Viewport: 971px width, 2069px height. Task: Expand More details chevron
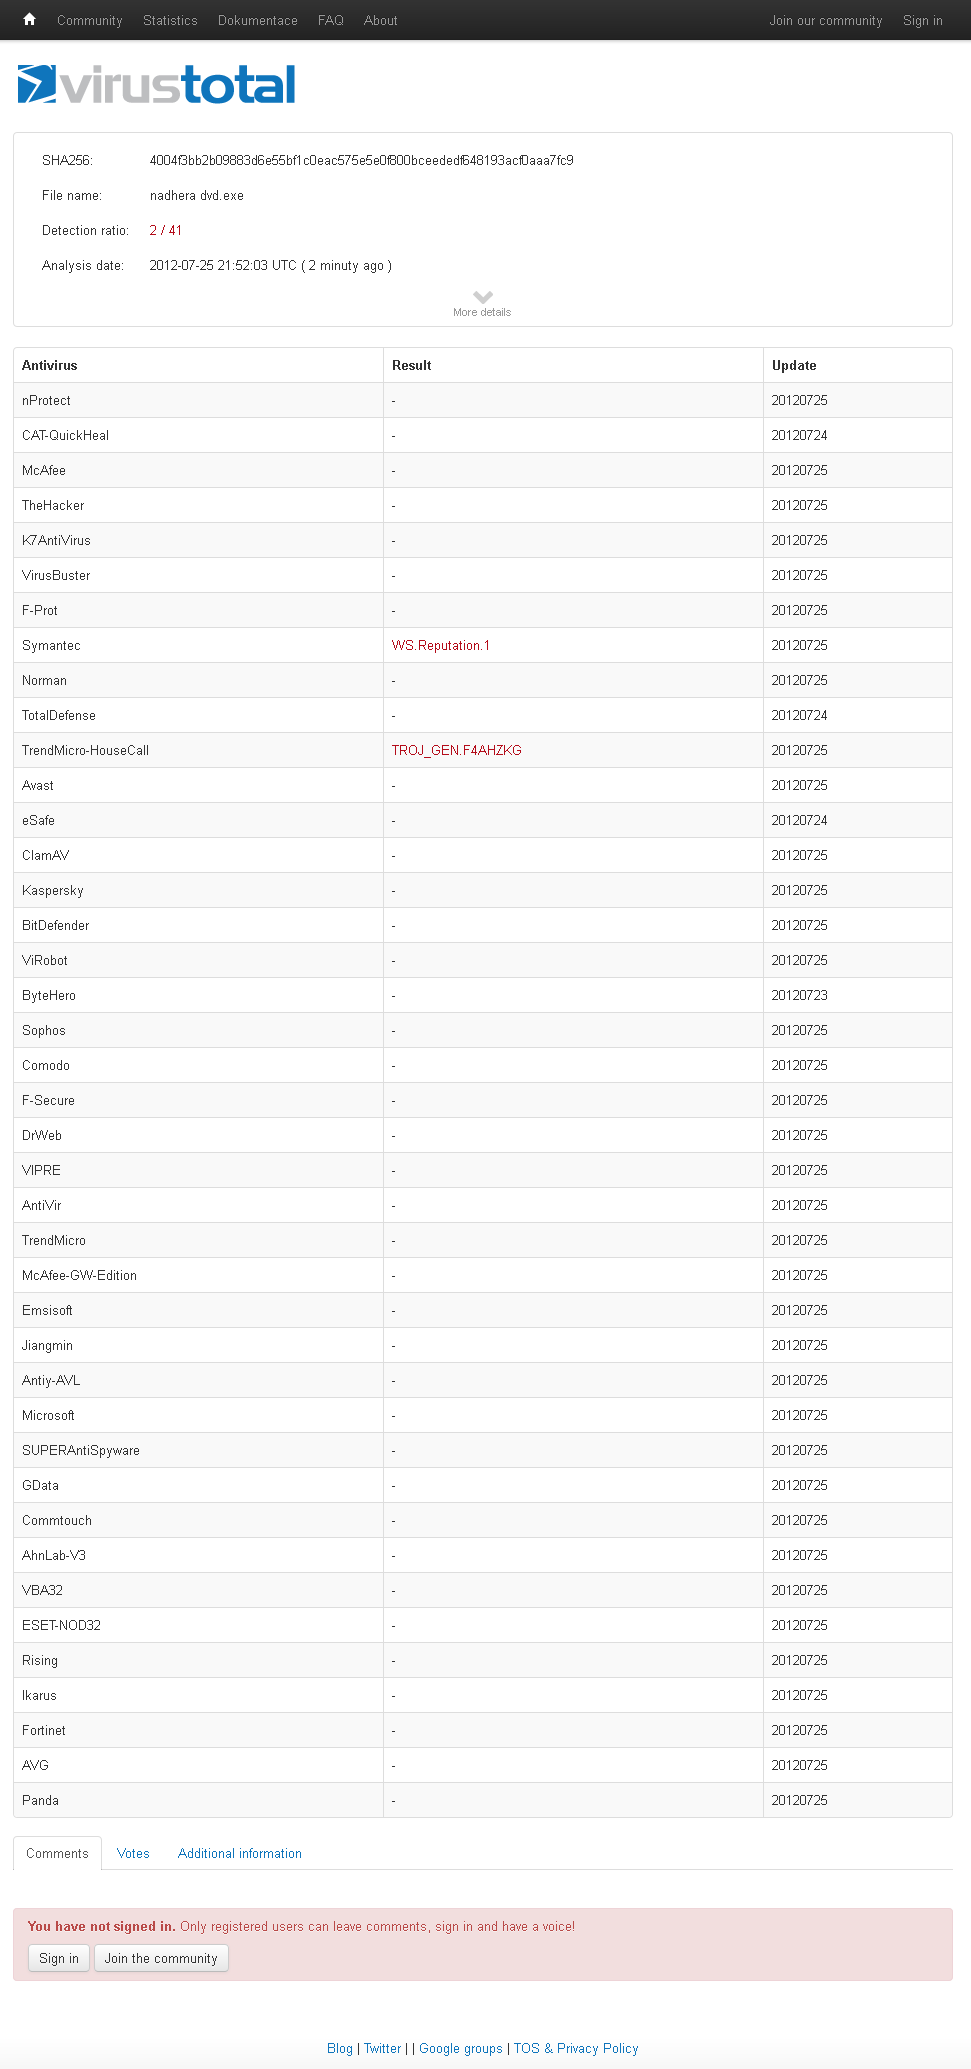click(x=482, y=298)
